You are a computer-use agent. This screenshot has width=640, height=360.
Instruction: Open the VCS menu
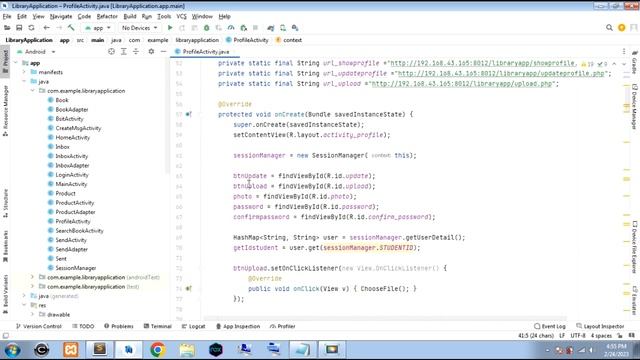point(181,16)
